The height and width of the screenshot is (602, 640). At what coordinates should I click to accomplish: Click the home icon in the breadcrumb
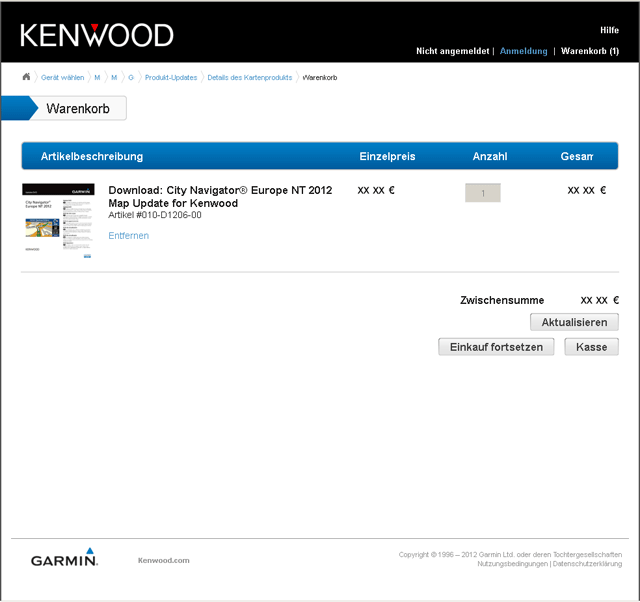tap(26, 77)
